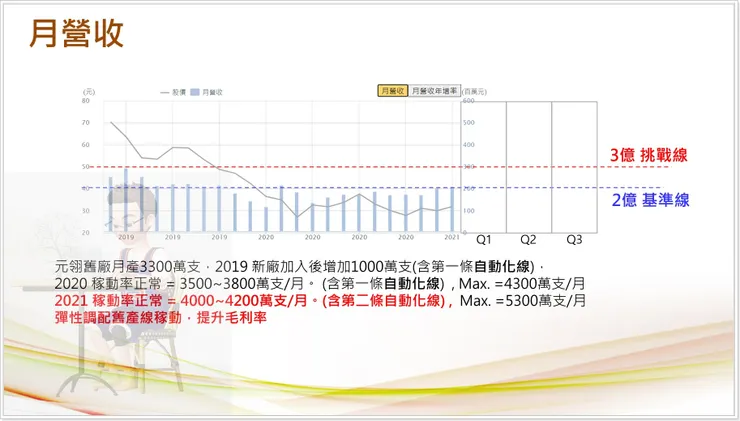740x421 pixels.
Task: Click the Q1 column label
Action: click(x=484, y=240)
